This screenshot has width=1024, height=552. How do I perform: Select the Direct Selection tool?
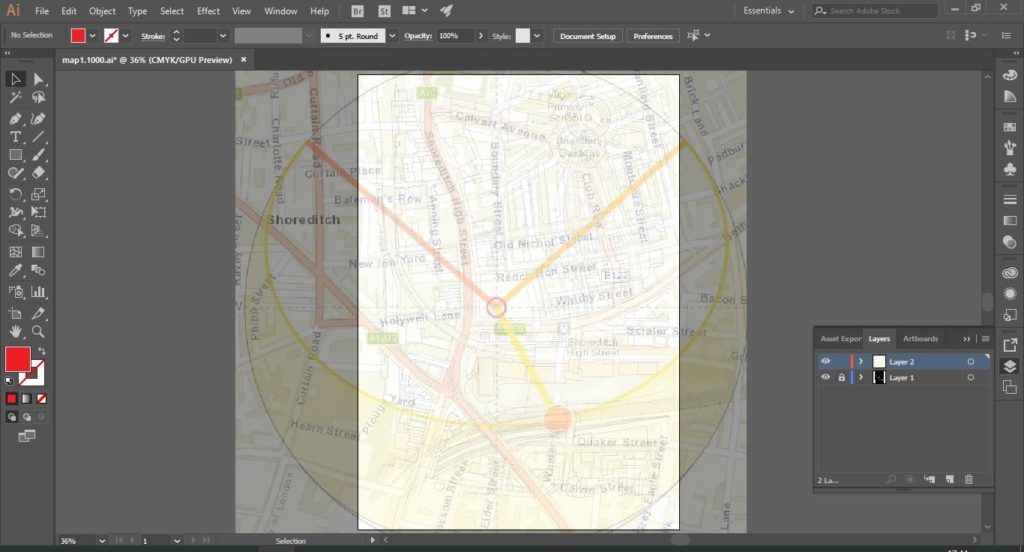(x=39, y=79)
